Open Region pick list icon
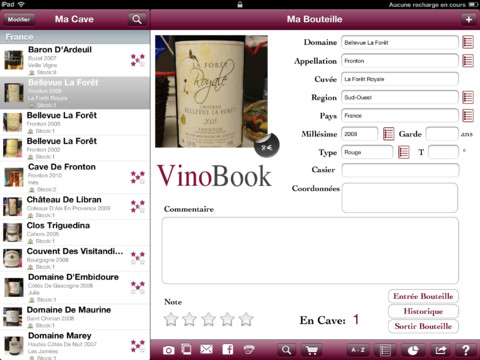This screenshot has width=480, height=360. [x=468, y=97]
